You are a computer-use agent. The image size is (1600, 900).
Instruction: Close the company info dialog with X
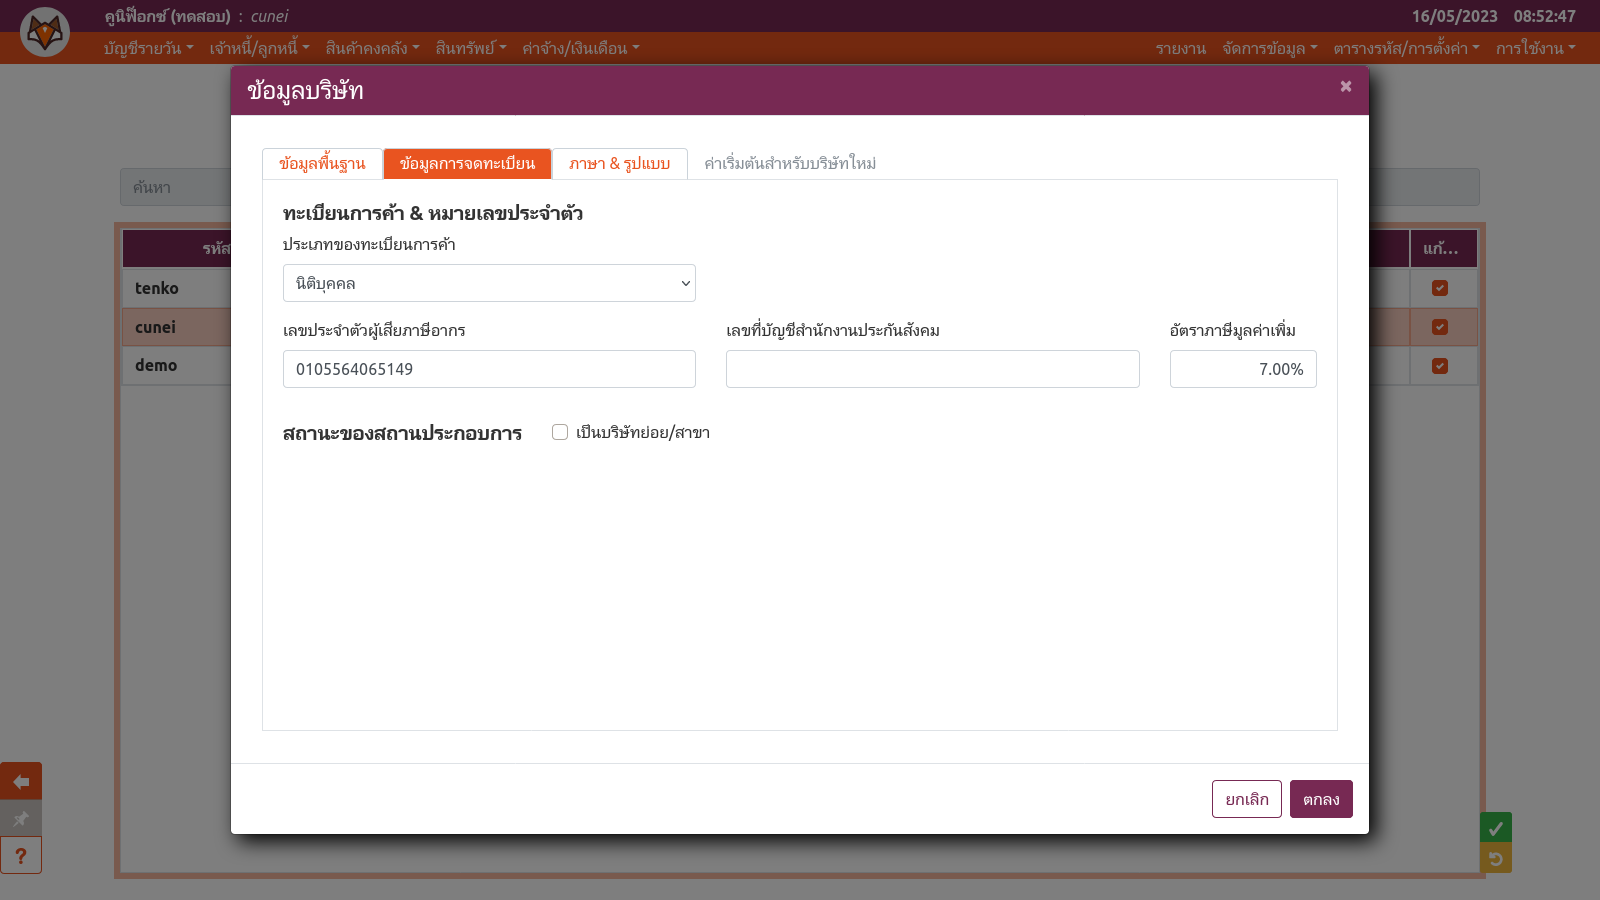[1346, 87]
